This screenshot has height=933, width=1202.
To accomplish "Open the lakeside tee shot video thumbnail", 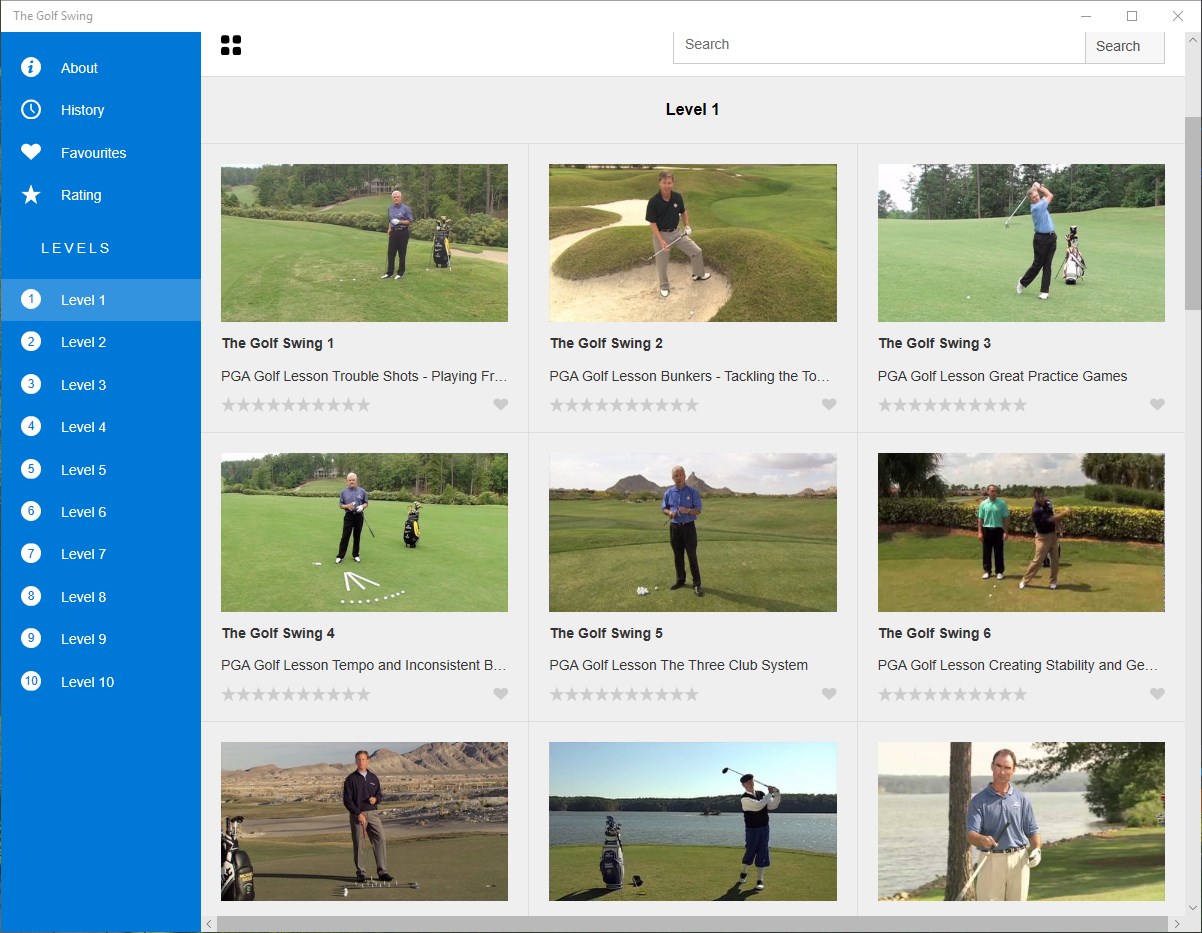I will click(x=693, y=821).
